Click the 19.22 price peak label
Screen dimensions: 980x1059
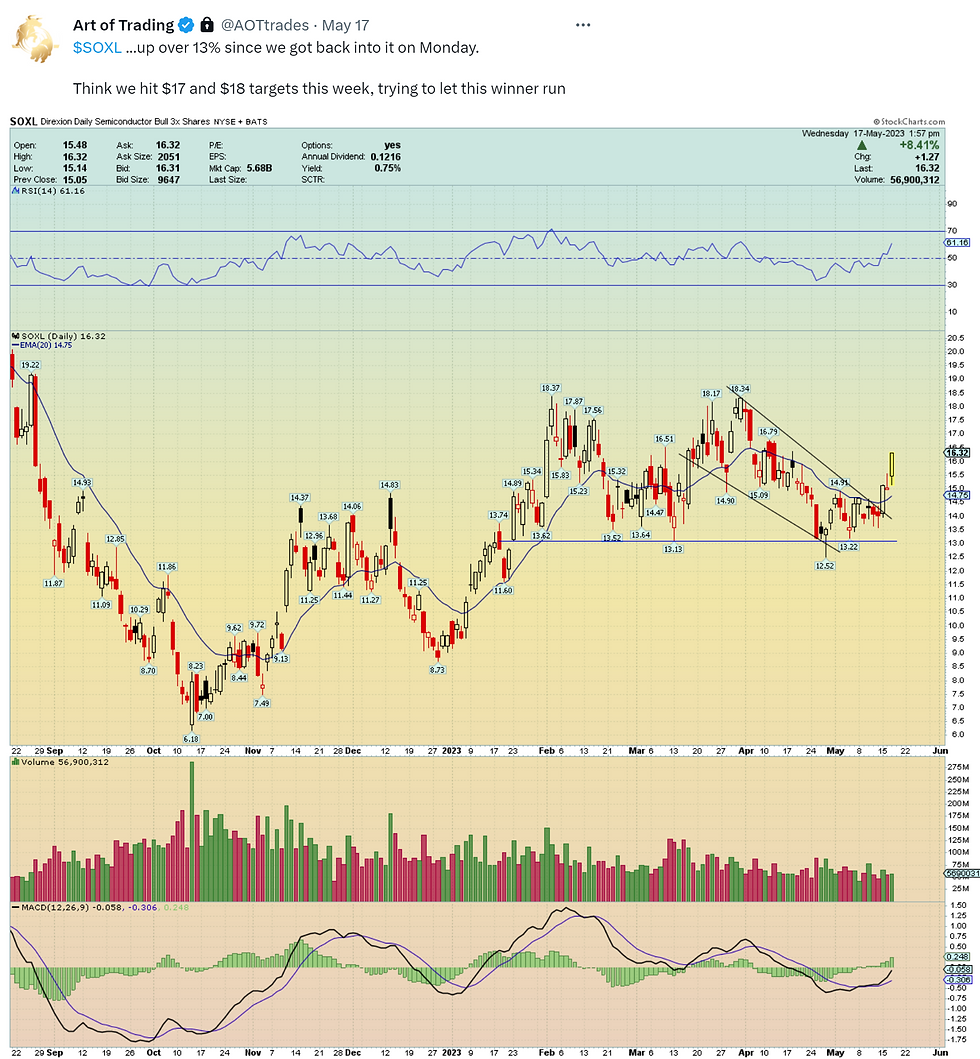tap(30, 365)
